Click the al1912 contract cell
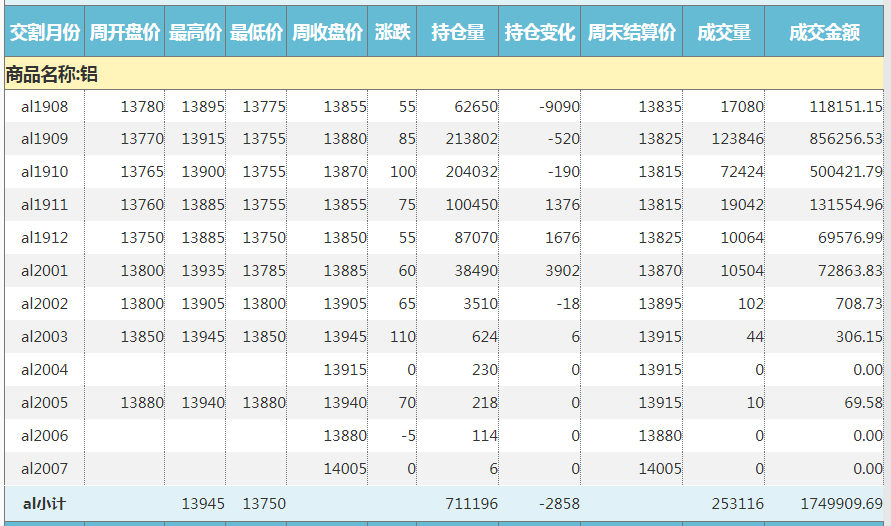 (x=44, y=238)
